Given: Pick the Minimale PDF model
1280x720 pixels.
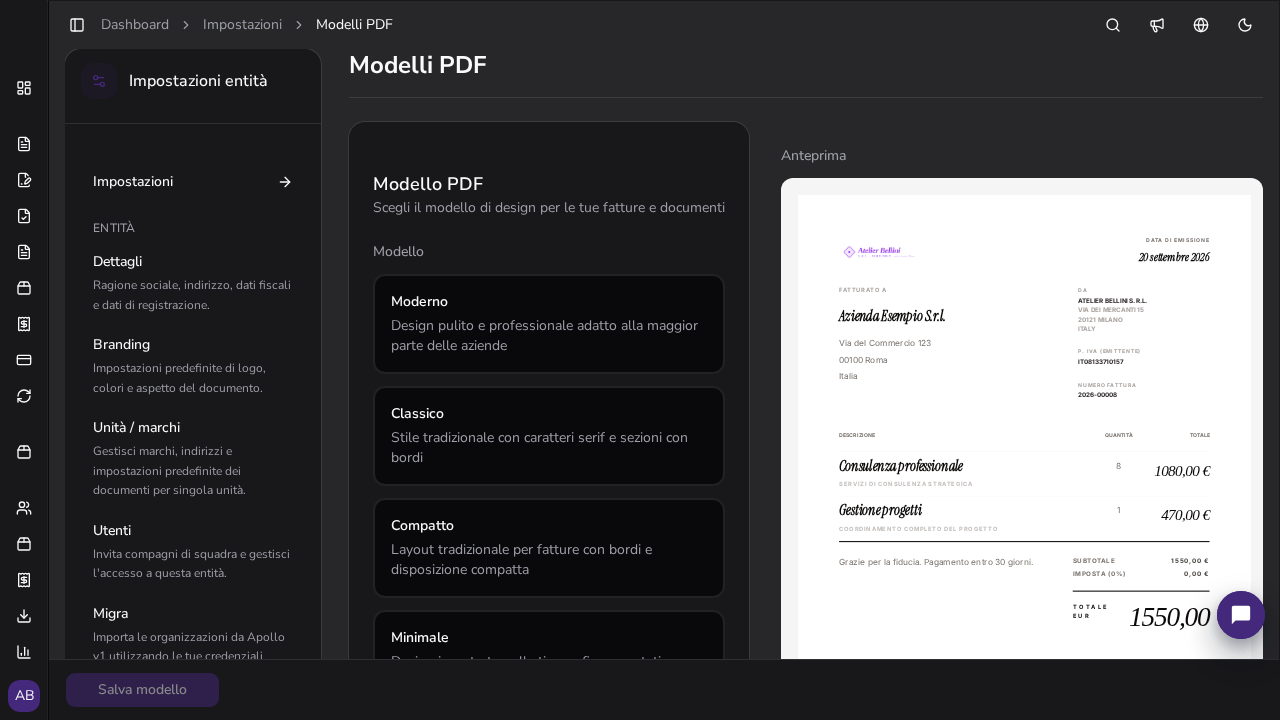Looking at the screenshot, I should pyautogui.click(x=549, y=636).
